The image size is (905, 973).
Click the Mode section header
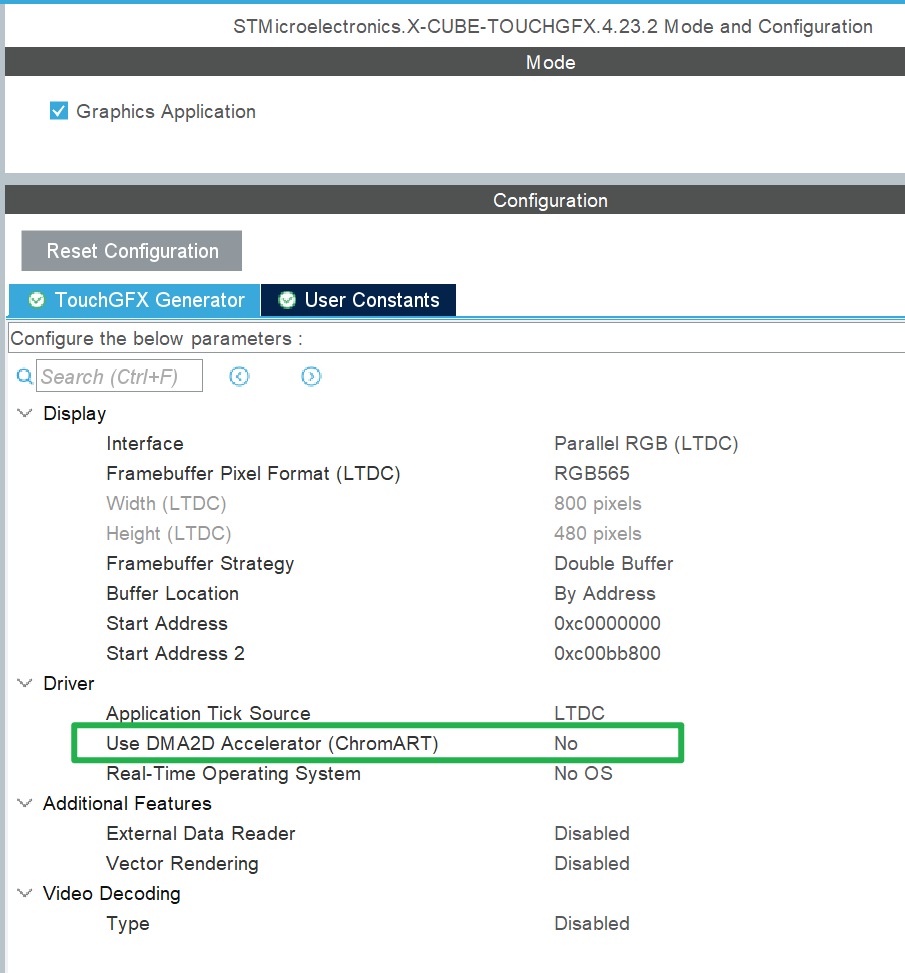pos(455,62)
